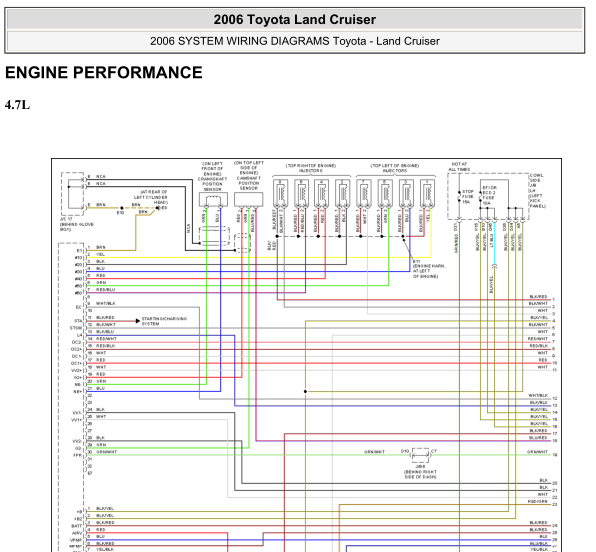Image resolution: width=596 pixels, height=552 pixels.
Task: Click the 'CRANKSHAFT POSITION SENSOR' label
Action: pos(212,184)
